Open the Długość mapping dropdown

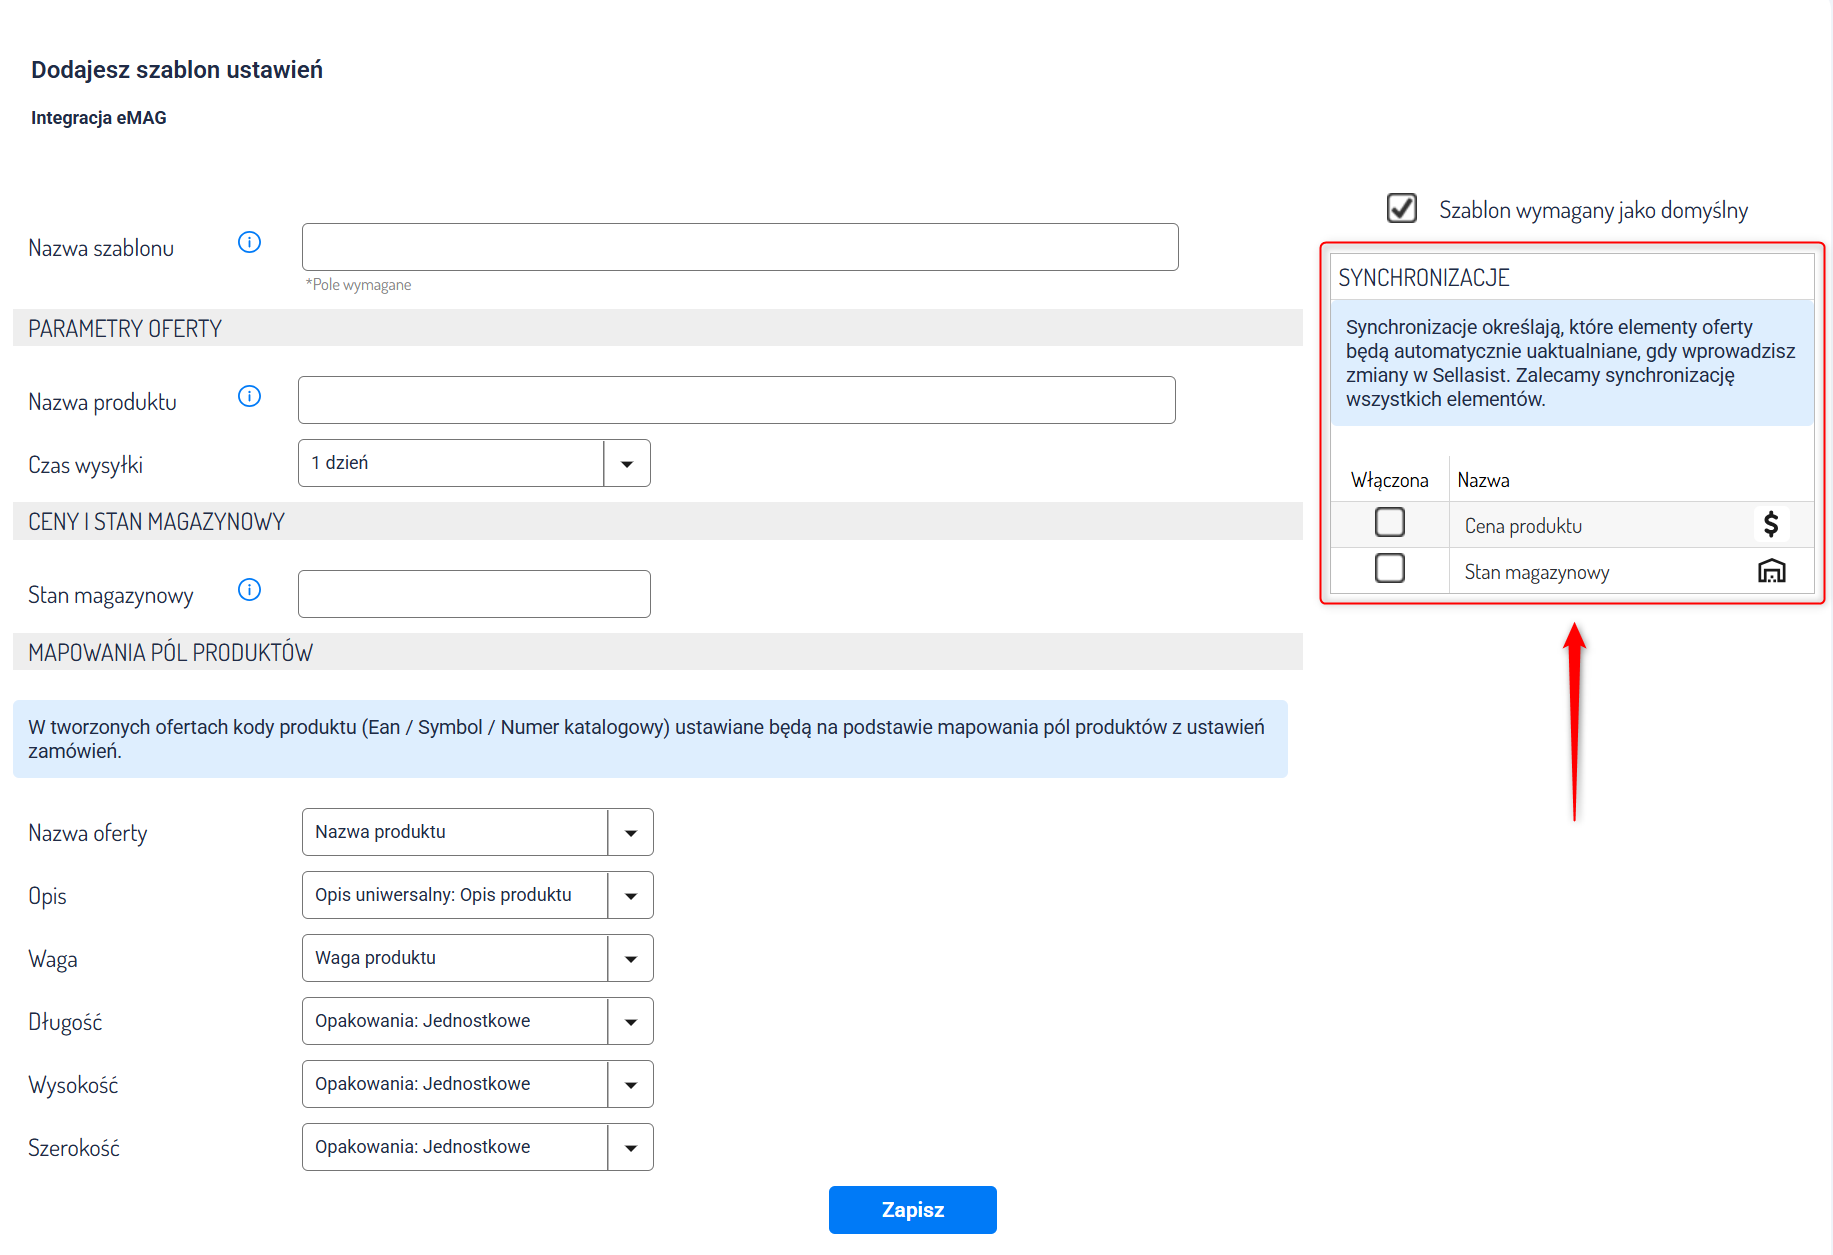click(477, 1021)
